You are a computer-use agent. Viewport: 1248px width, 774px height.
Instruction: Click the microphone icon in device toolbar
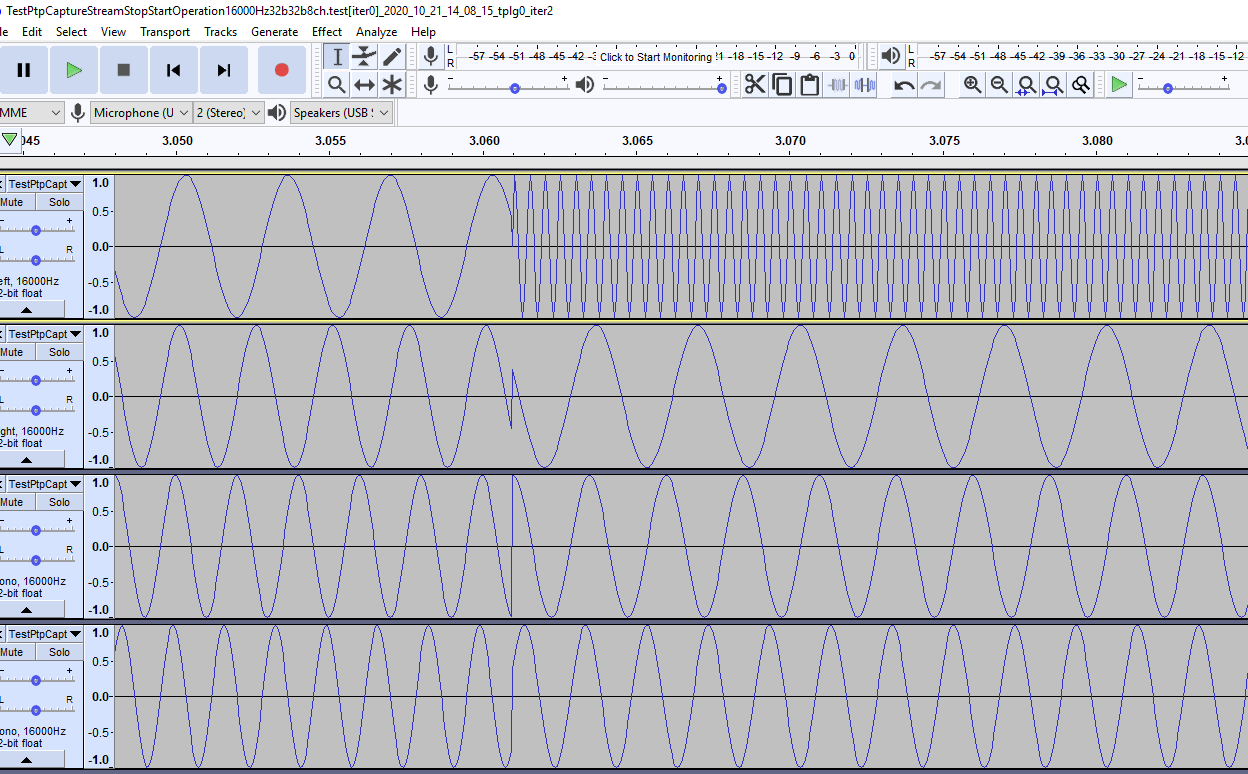(x=77, y=113)
